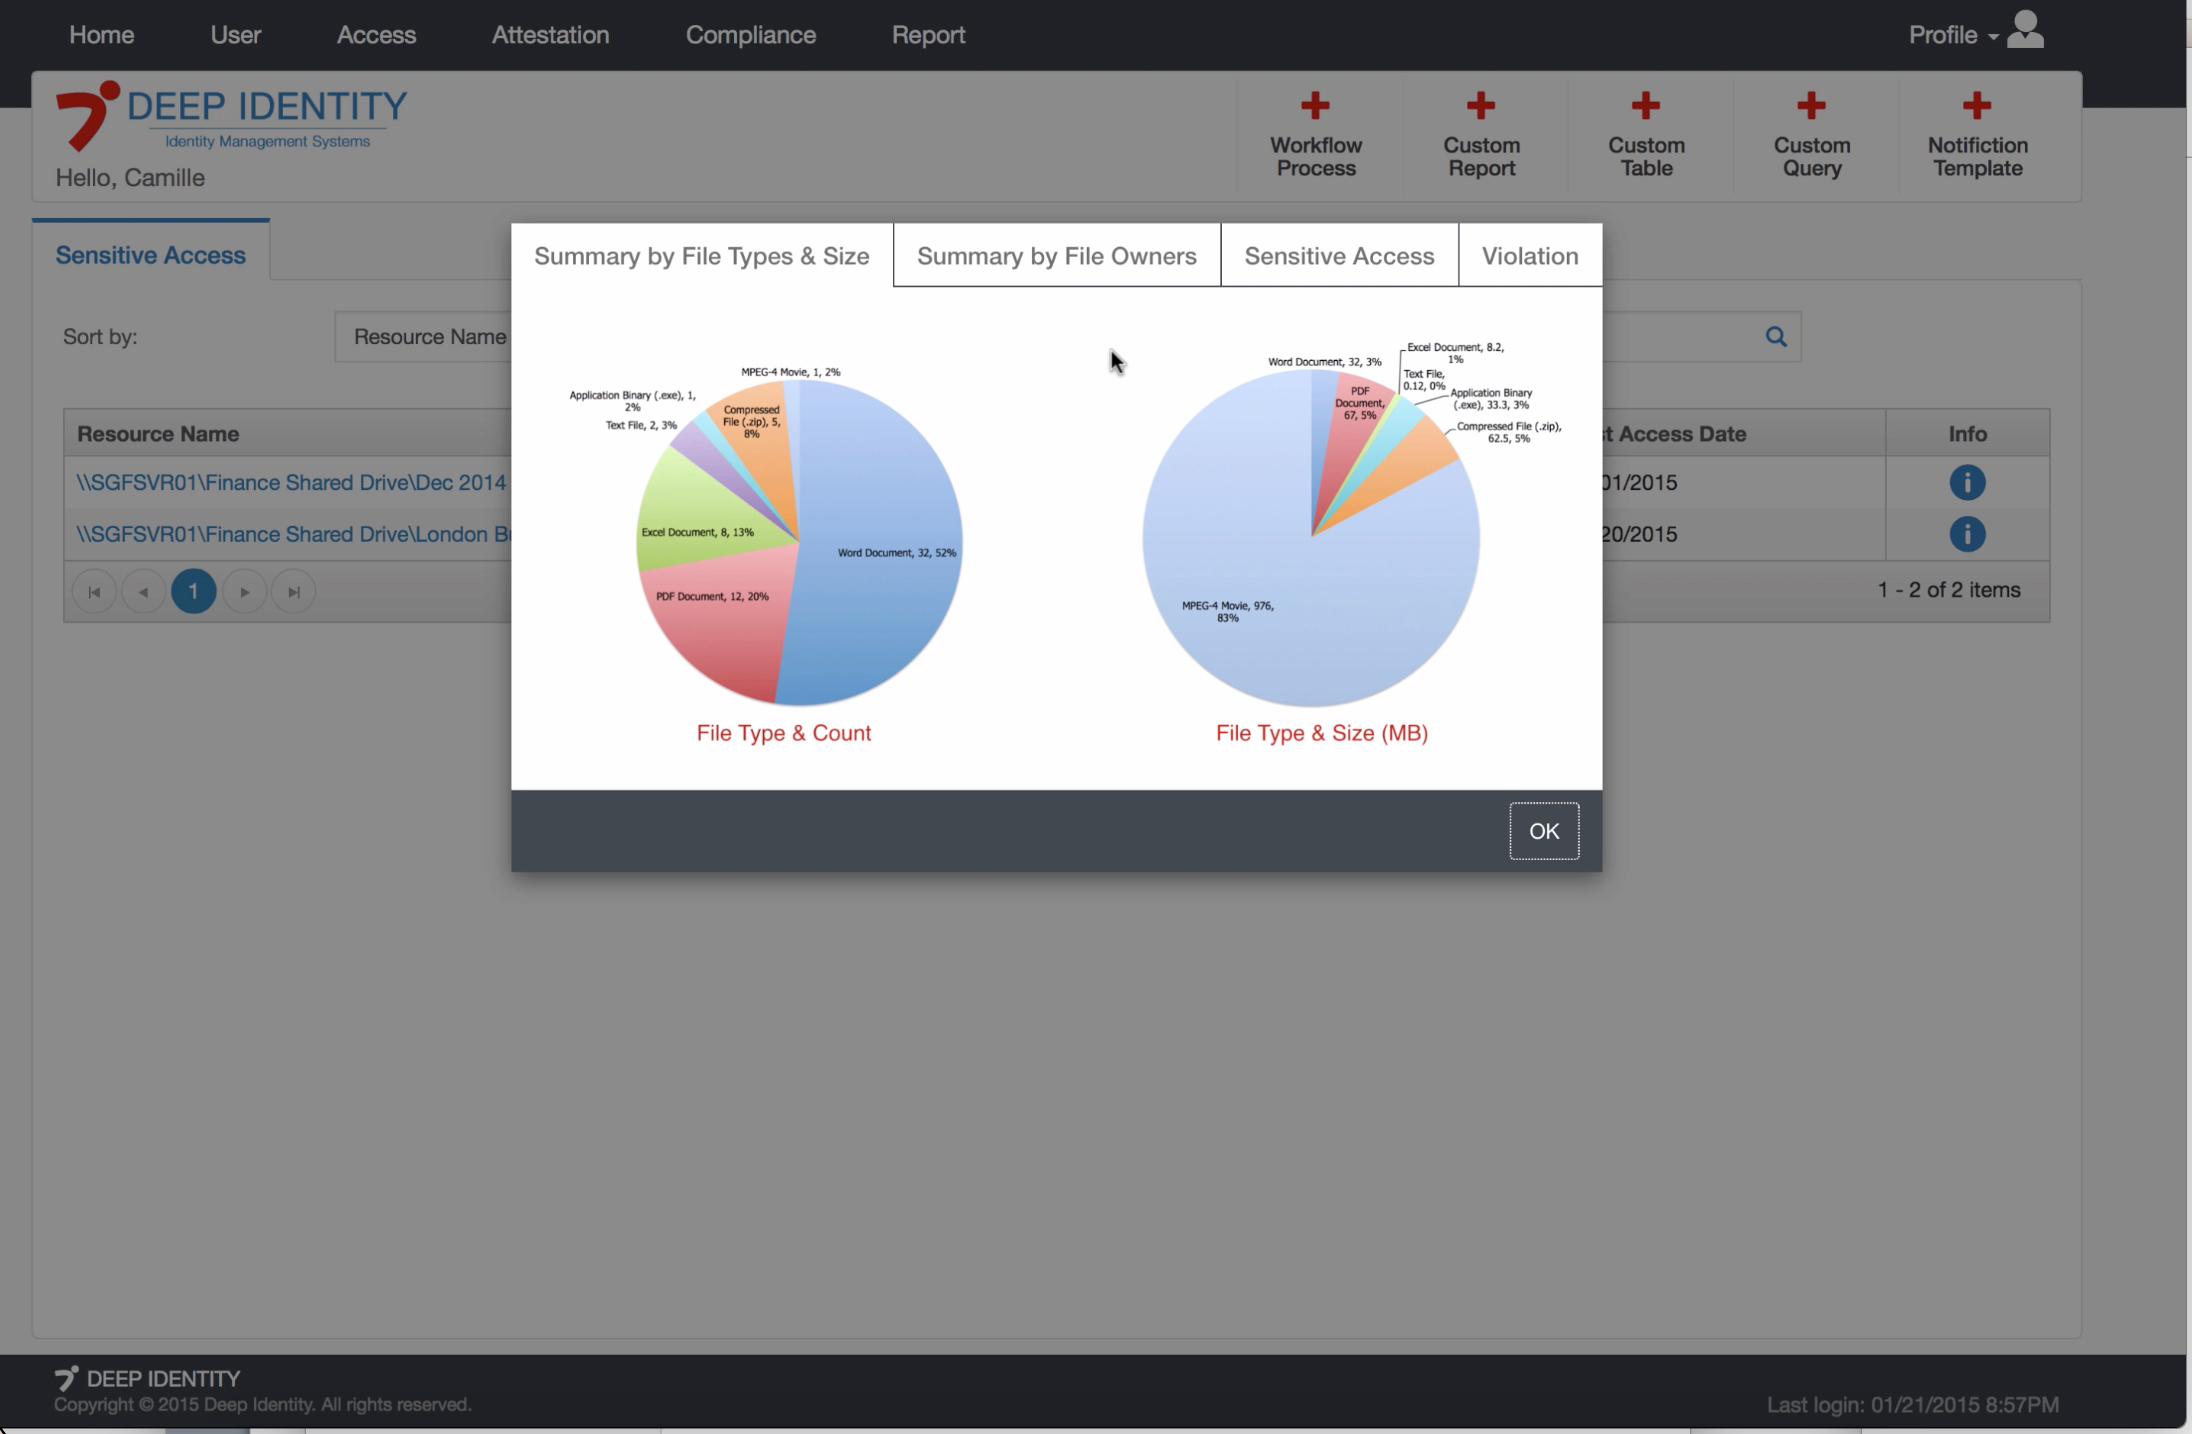Open the Resource Name sort dropdown
This screenshot has height=1434, width=2192.
pos(428,337)
